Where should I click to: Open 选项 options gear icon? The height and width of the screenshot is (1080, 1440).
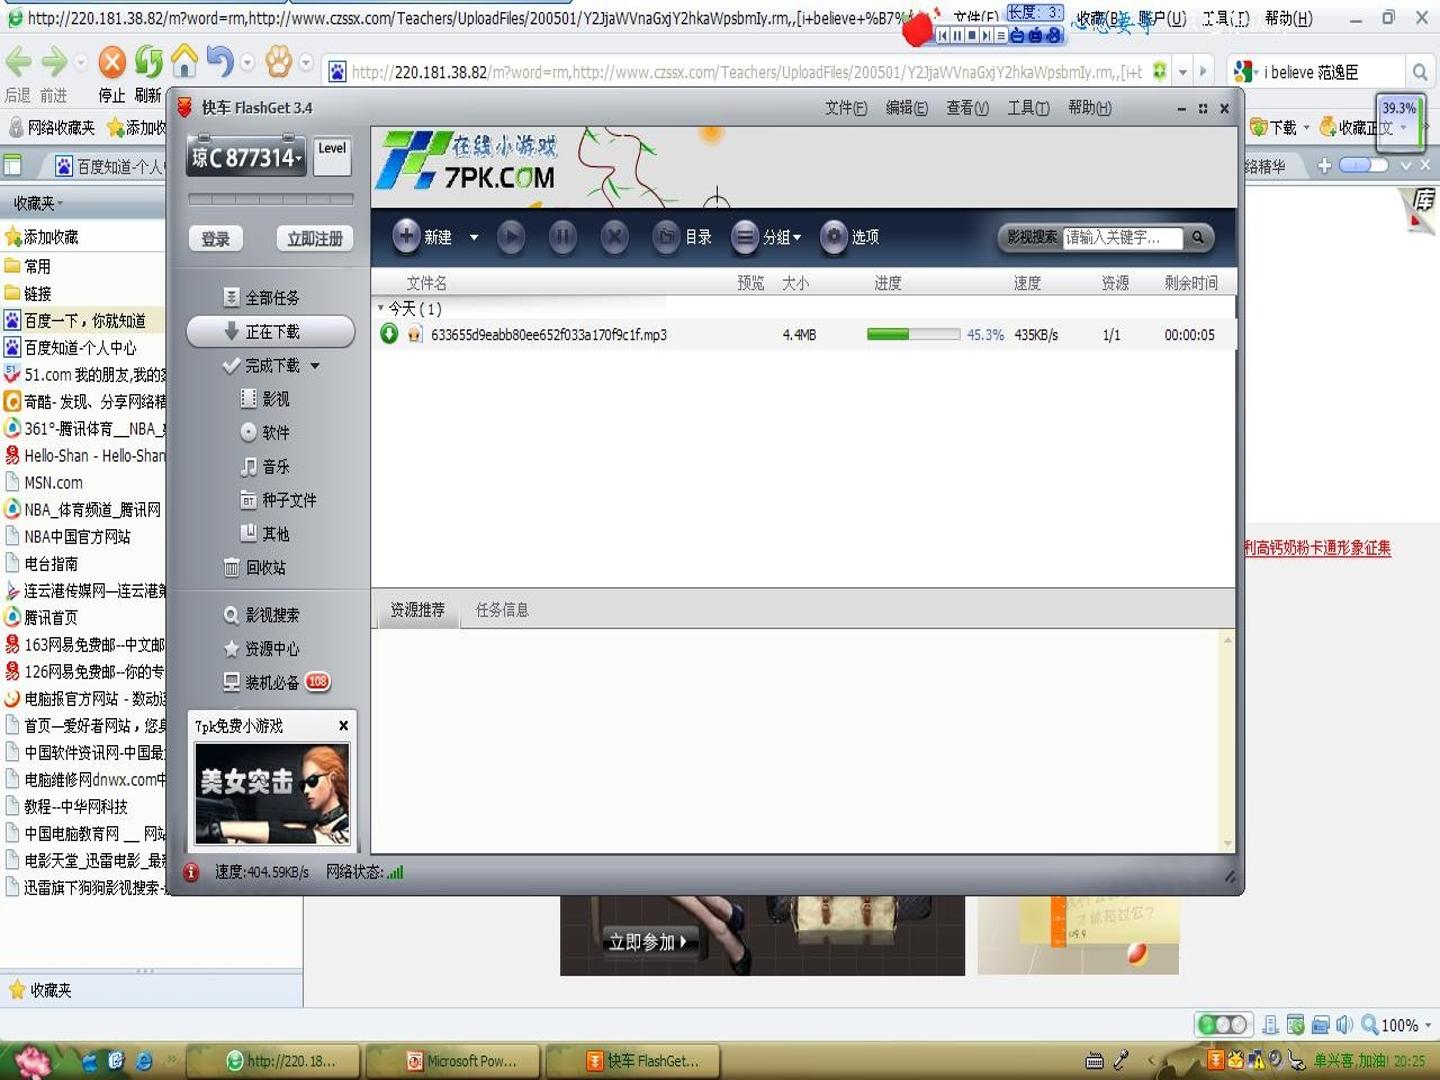tap(834, 237)
